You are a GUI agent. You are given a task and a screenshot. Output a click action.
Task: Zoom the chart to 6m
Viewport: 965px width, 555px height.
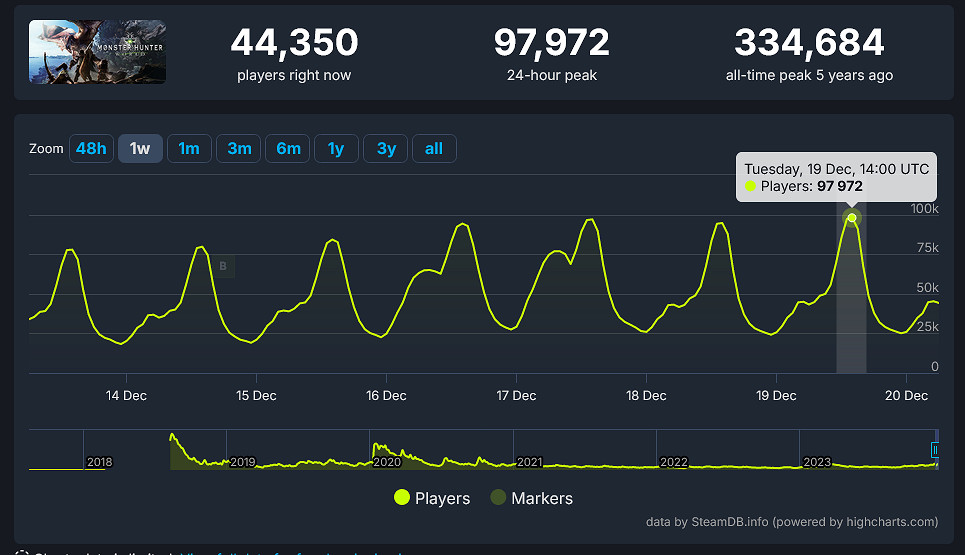click(x=288, y=149)
